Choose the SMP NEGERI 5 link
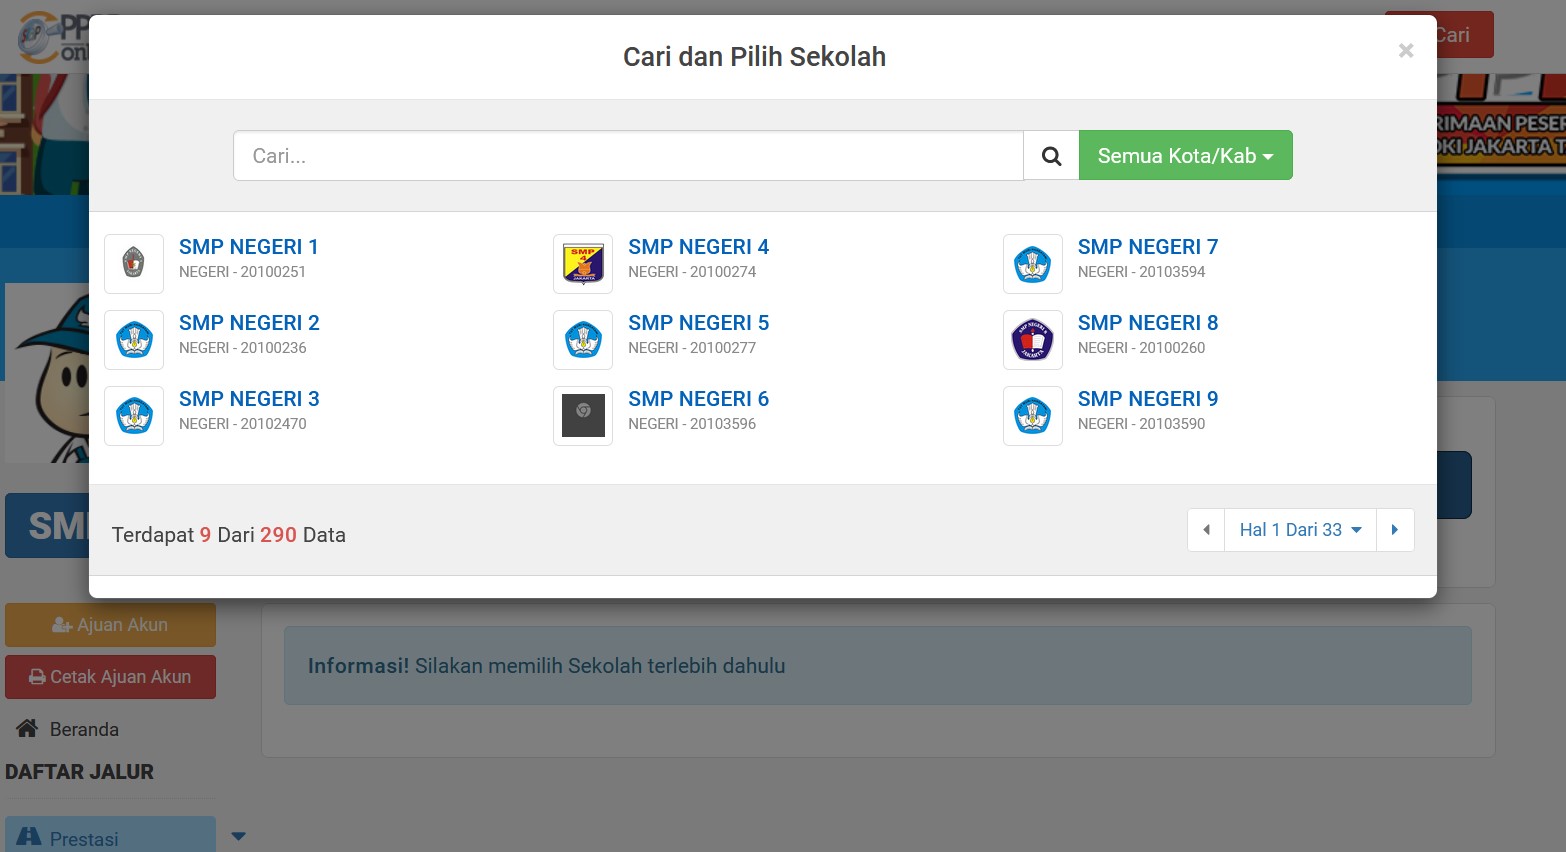Screen dimensions: 1566x852 [698, 323]
